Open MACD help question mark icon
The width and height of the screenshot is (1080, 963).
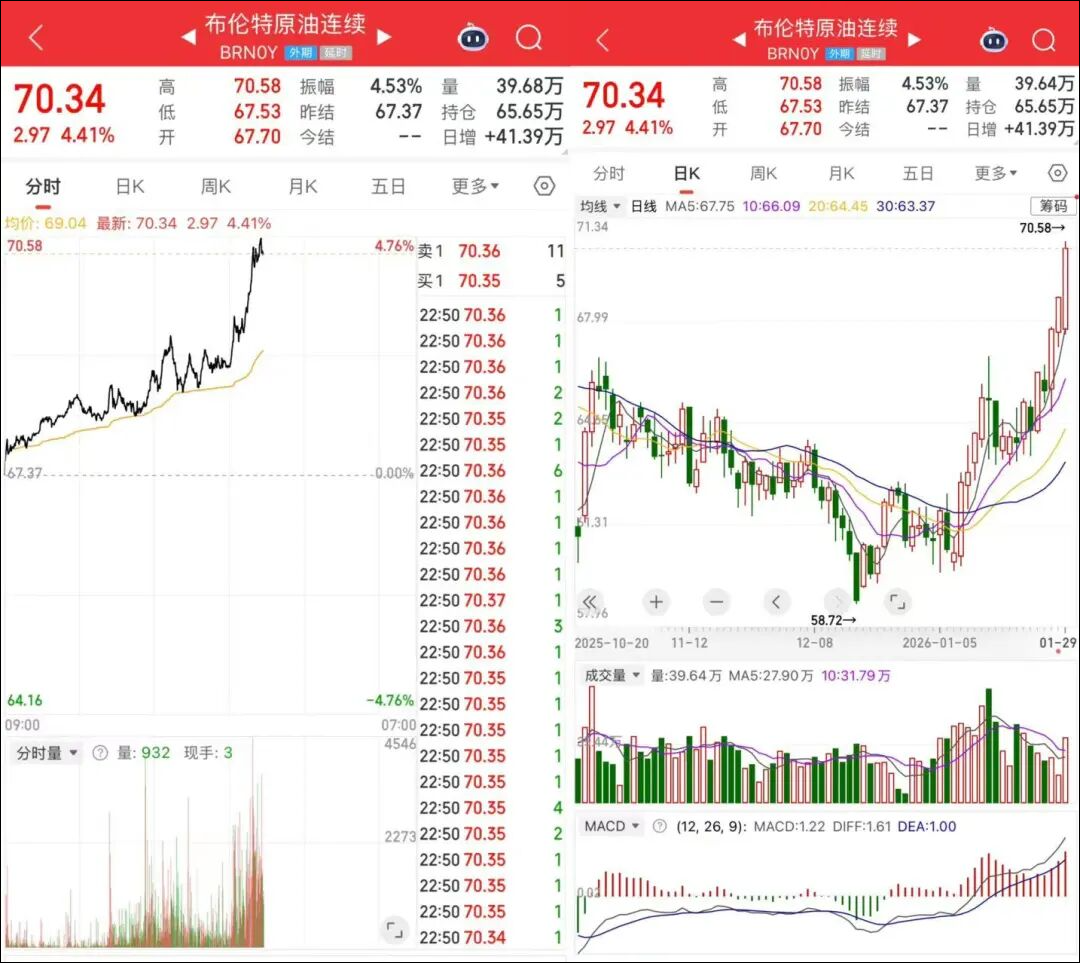pyautogui.click(x=659, y=826)
